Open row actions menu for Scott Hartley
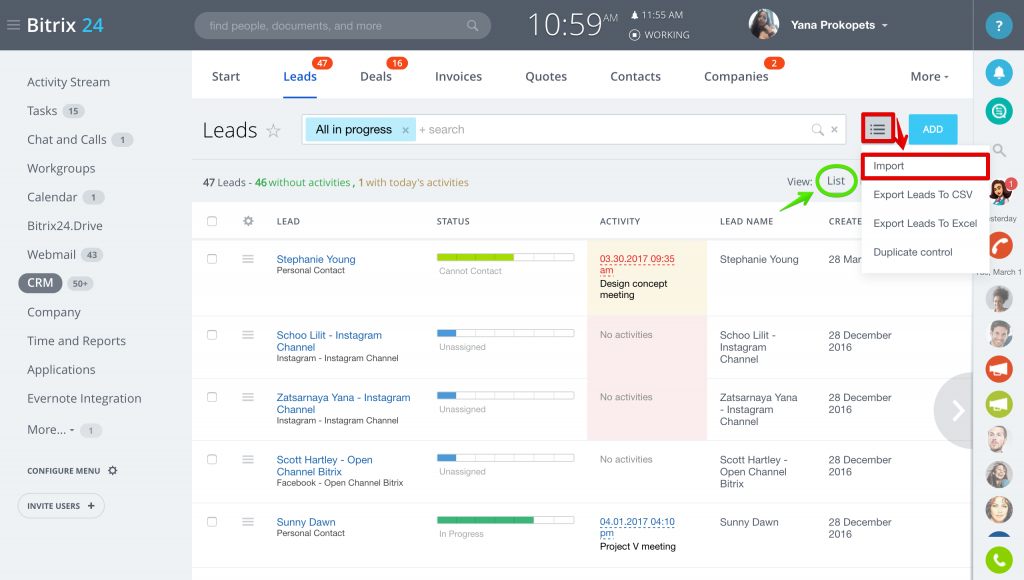The width and height of the screenshot is (1024, 580). coord(248,459)
